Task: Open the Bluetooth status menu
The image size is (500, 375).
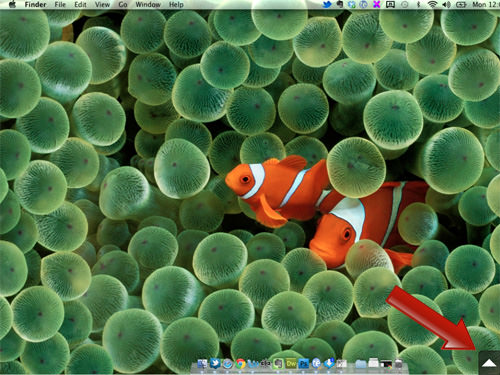Action: point(419,4)
